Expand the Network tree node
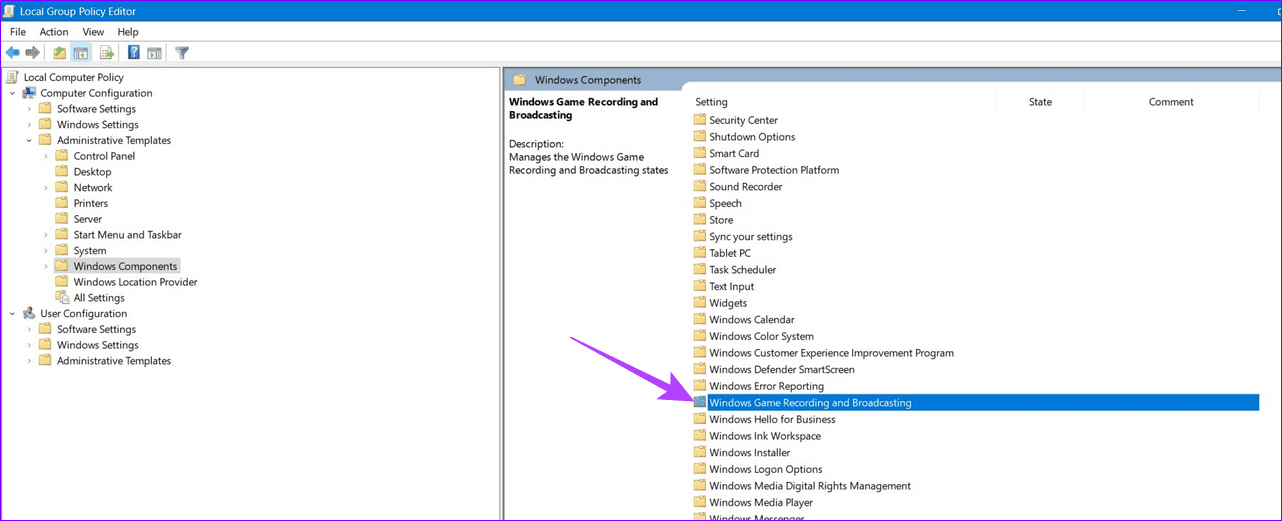The width and height of the screenshot is (1282, 521). click(x=46, y=188)
